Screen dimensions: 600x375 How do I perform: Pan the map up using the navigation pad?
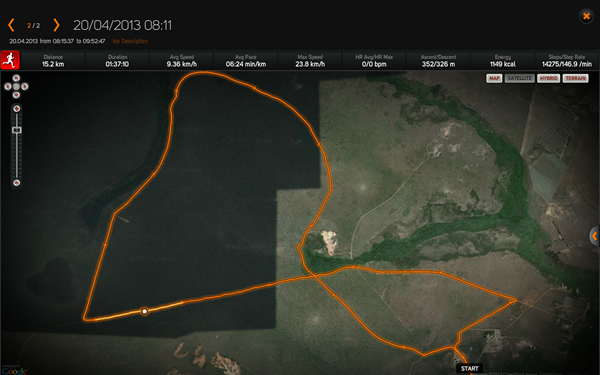pyautogui.click(x=16, y=78)
